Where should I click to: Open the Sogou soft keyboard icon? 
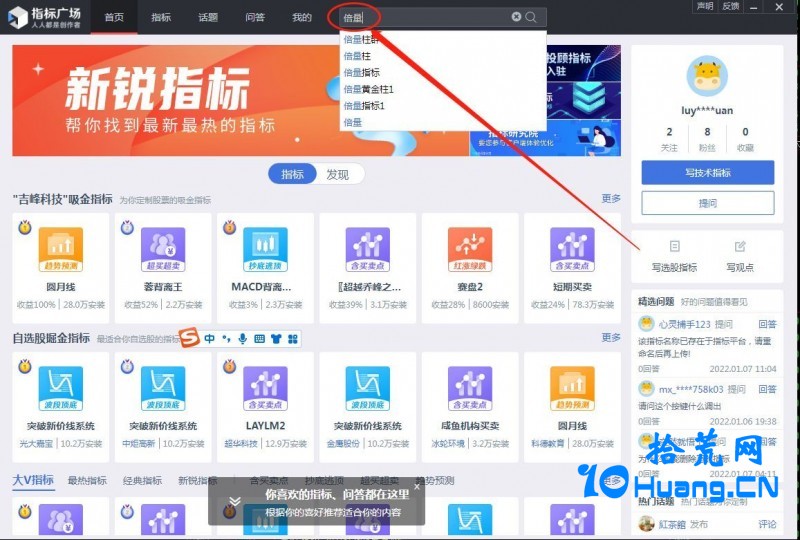point(259,338)
